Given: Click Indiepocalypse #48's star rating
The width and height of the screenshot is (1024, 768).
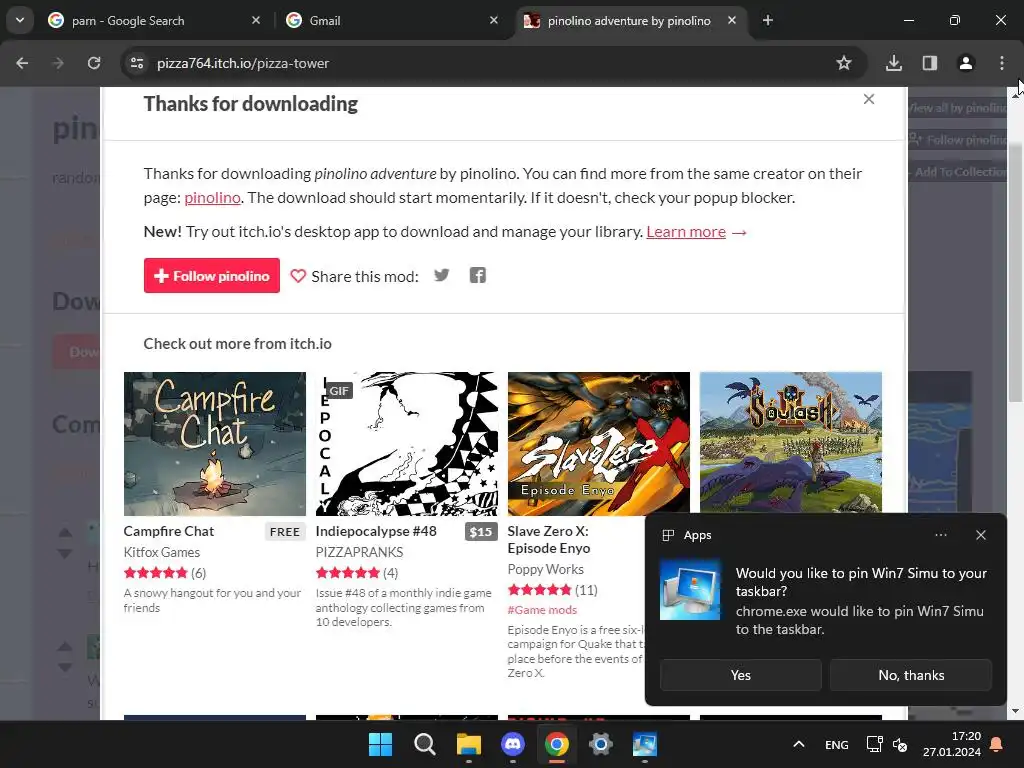Looking at the screenshot, I should click(347, 573).
